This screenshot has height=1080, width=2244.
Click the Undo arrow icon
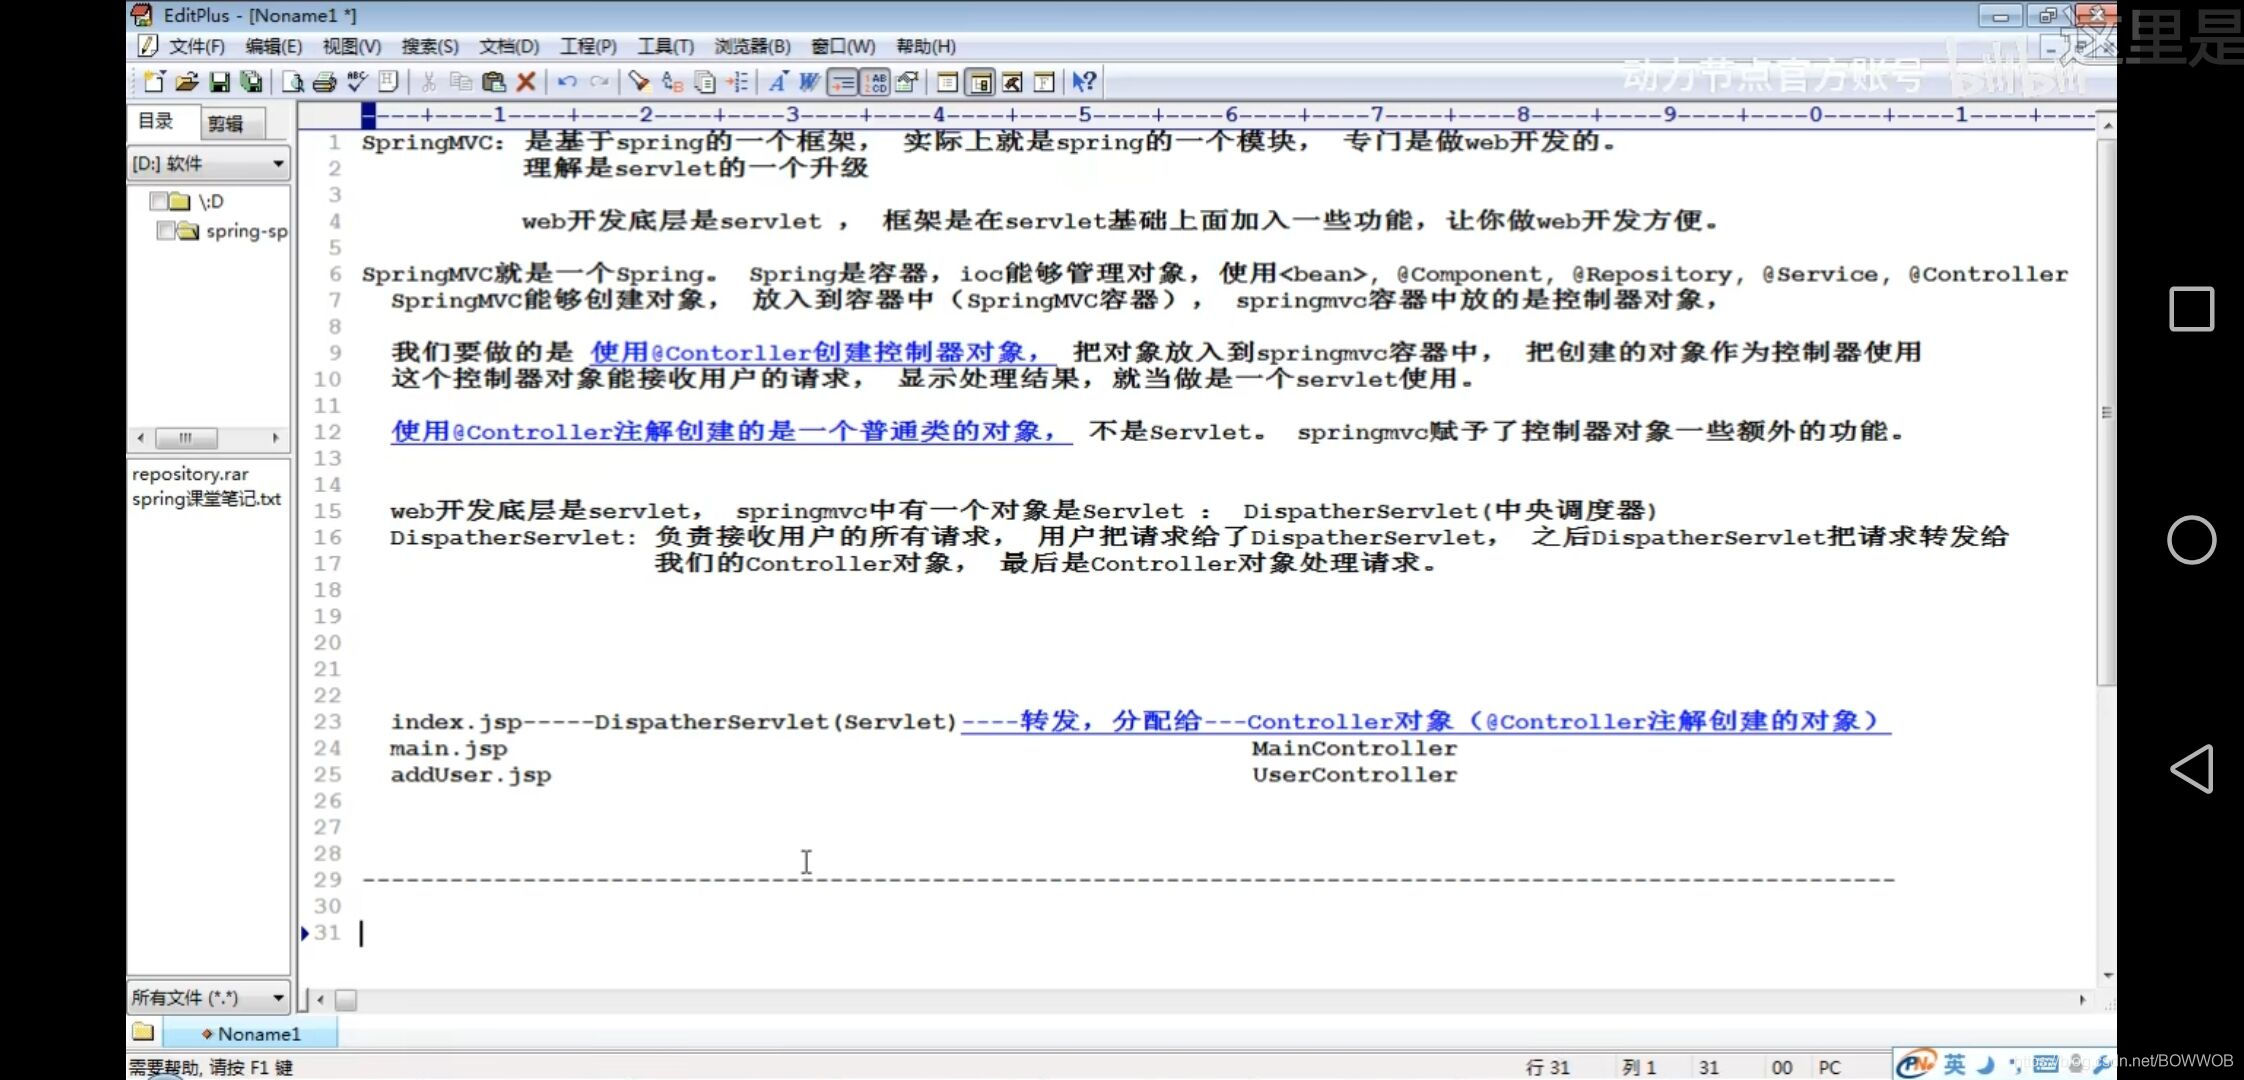567,82
